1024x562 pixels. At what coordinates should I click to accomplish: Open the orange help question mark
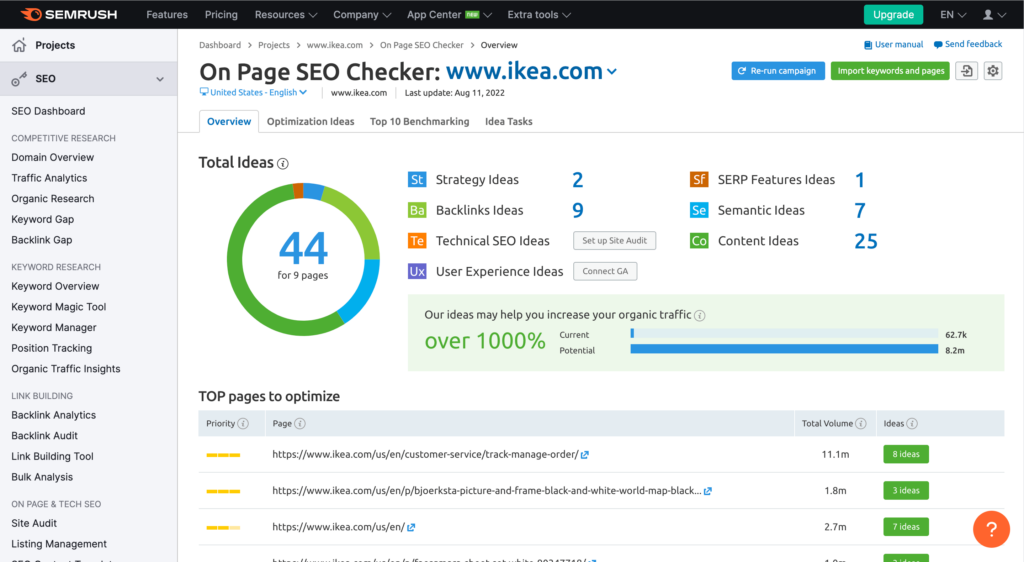point(991,529)
